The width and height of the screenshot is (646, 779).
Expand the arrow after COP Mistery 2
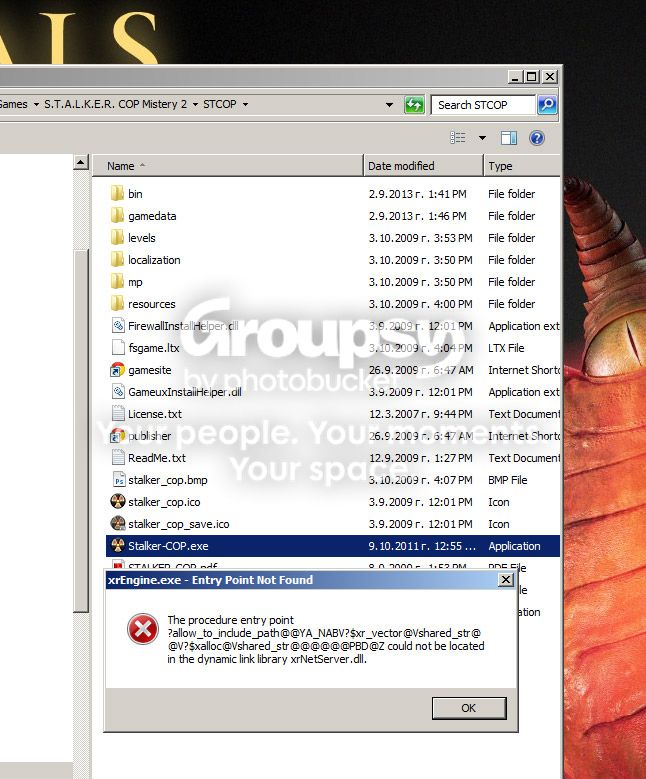tap(195, 104)
